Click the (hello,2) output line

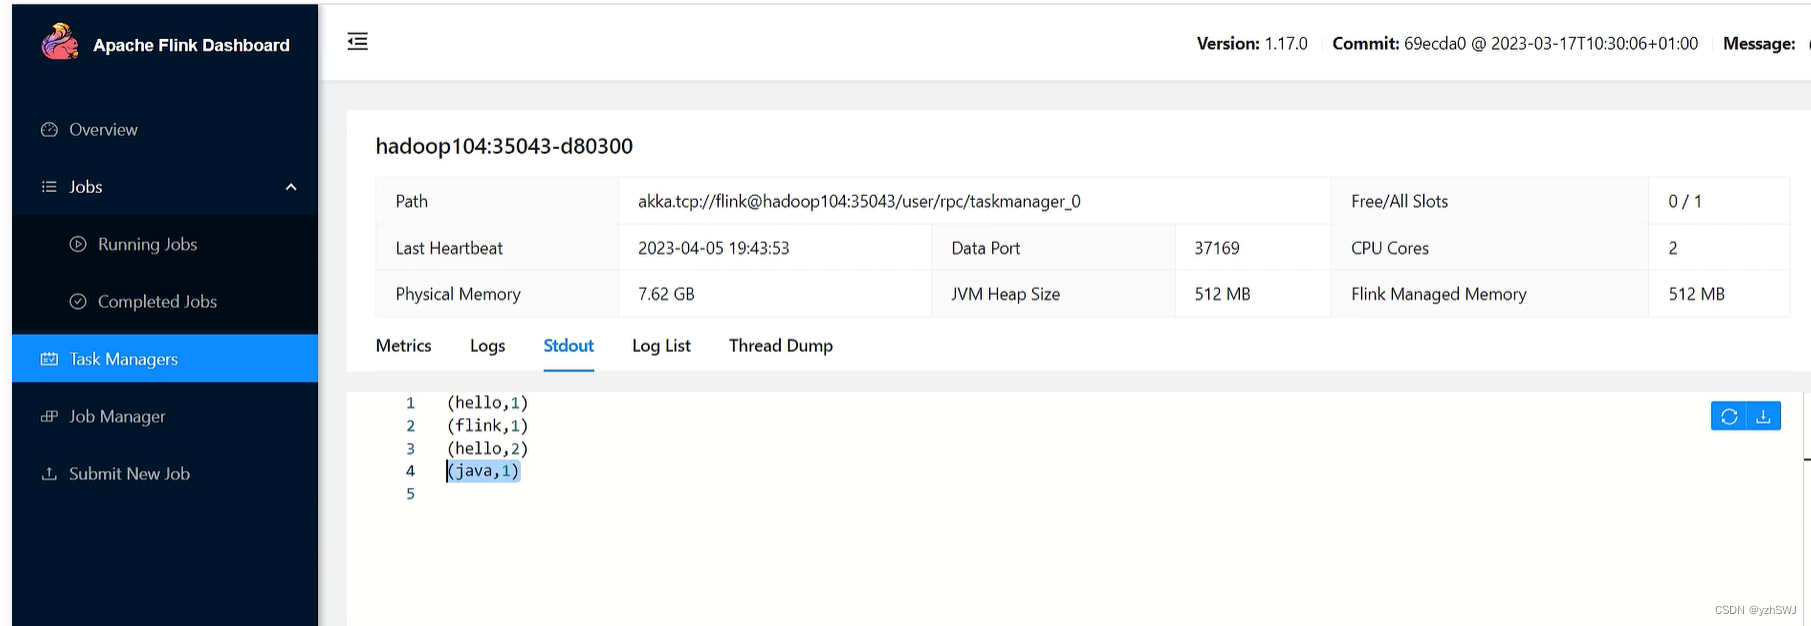tap(487, 449)
